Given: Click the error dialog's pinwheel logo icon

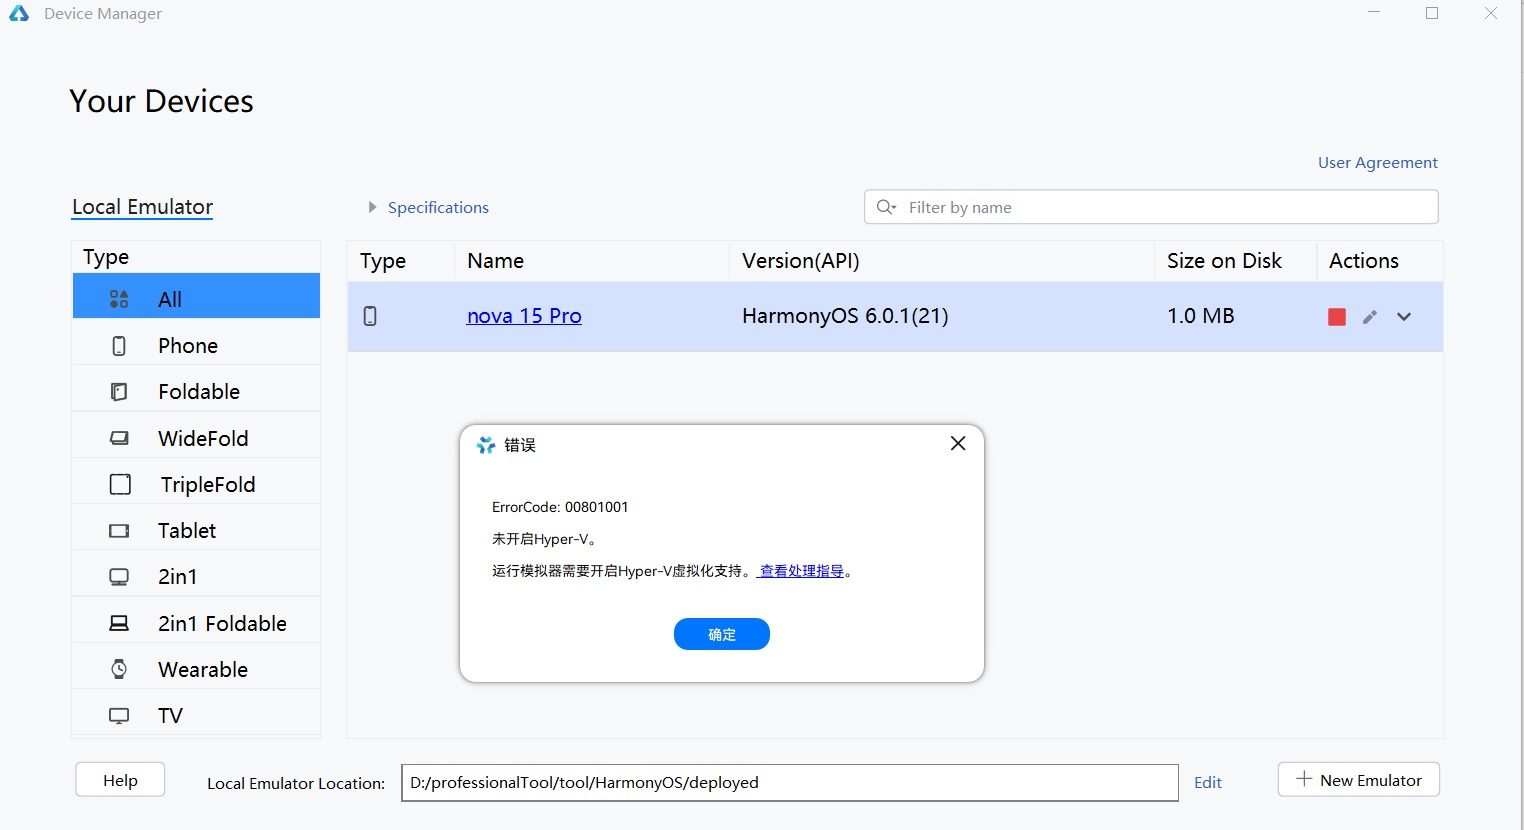Looking at the screenshot, I should point(486,445).
